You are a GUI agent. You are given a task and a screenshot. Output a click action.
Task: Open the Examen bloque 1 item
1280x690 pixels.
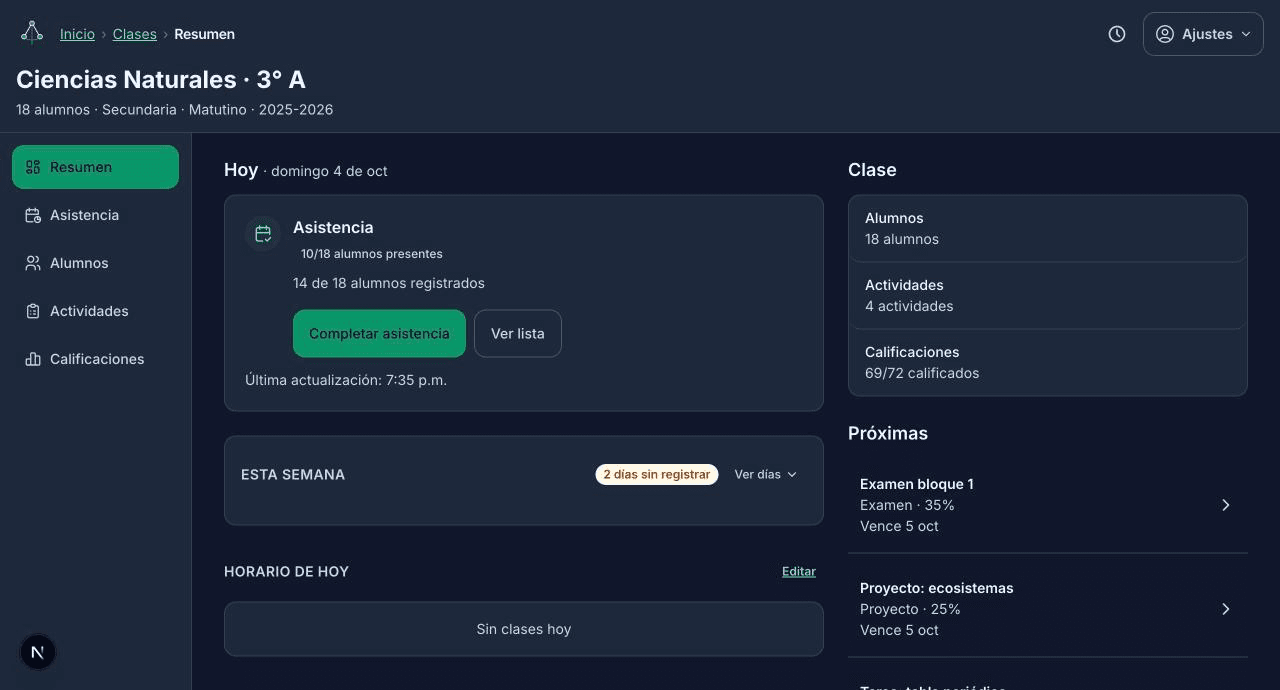(x=1048, y=505)
